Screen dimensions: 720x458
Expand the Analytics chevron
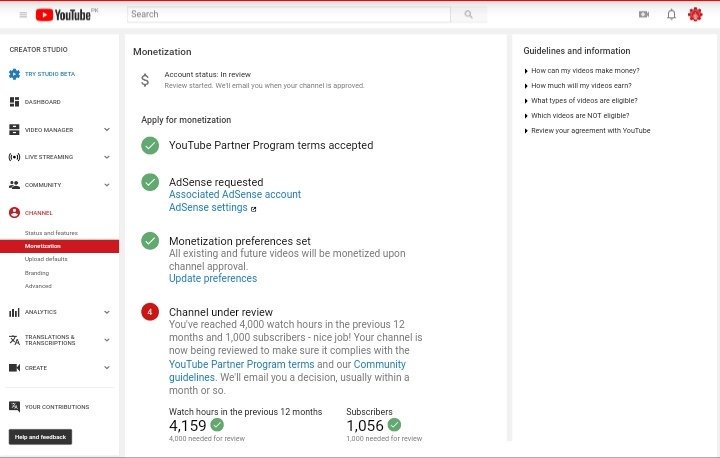pos(107,312)
